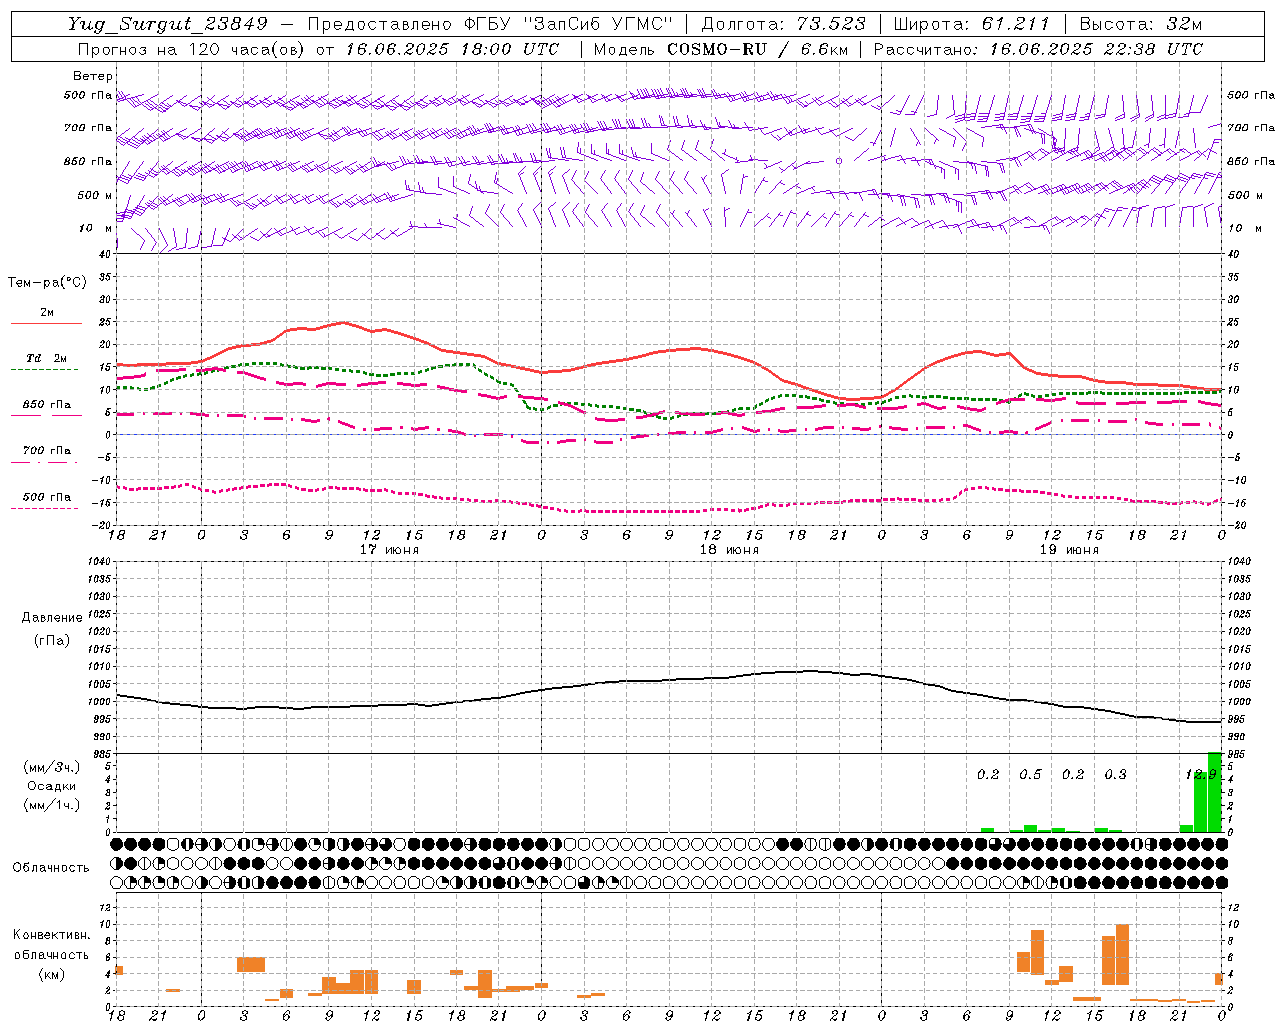
Task: Click the (мм/1ч.) precipitation unit label
Action: point(51,804)
